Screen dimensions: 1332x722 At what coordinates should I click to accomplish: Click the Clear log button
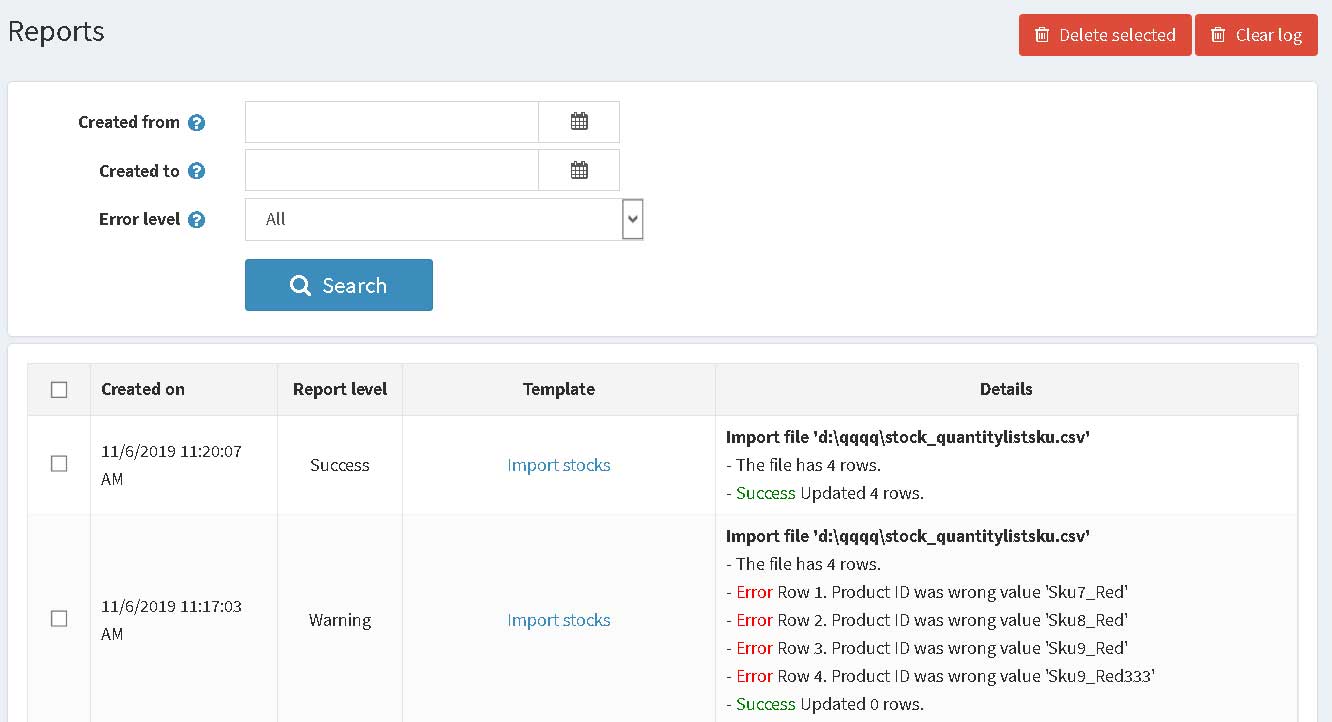click(1256, 35)
